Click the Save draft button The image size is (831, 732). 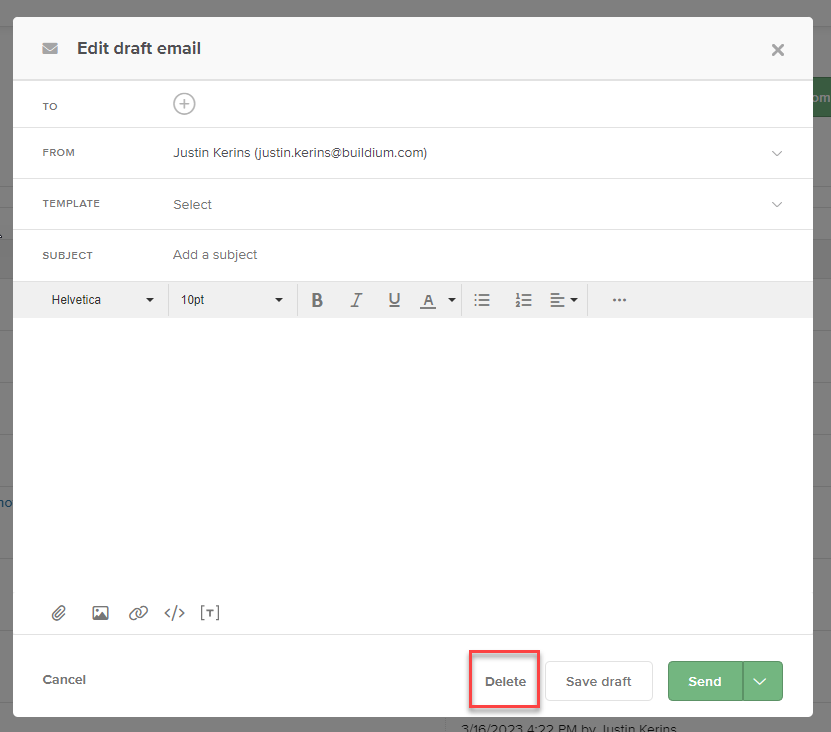[x=598, y=681]
